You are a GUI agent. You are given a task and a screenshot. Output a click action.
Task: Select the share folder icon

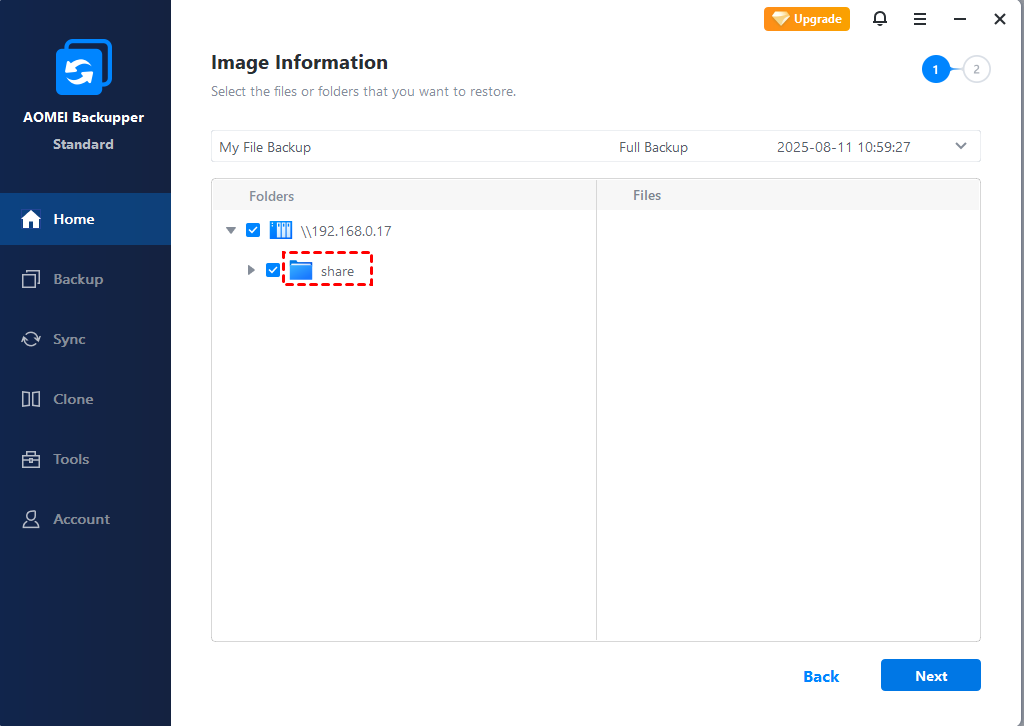pos(301,271)
